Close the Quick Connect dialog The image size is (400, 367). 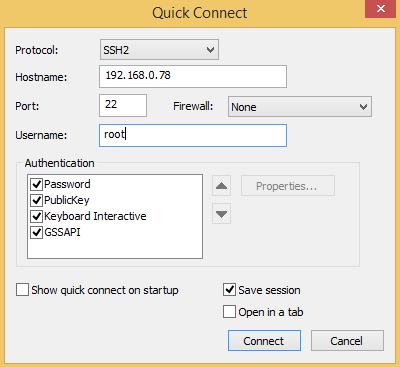(x=381, y=9)
